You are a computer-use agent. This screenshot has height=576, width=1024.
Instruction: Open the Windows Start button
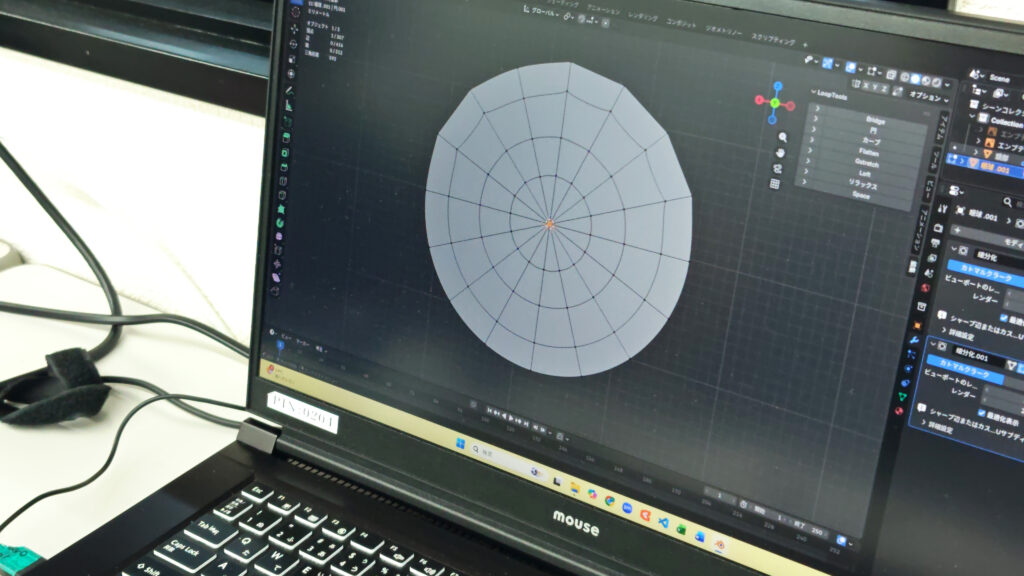[460, 444]
